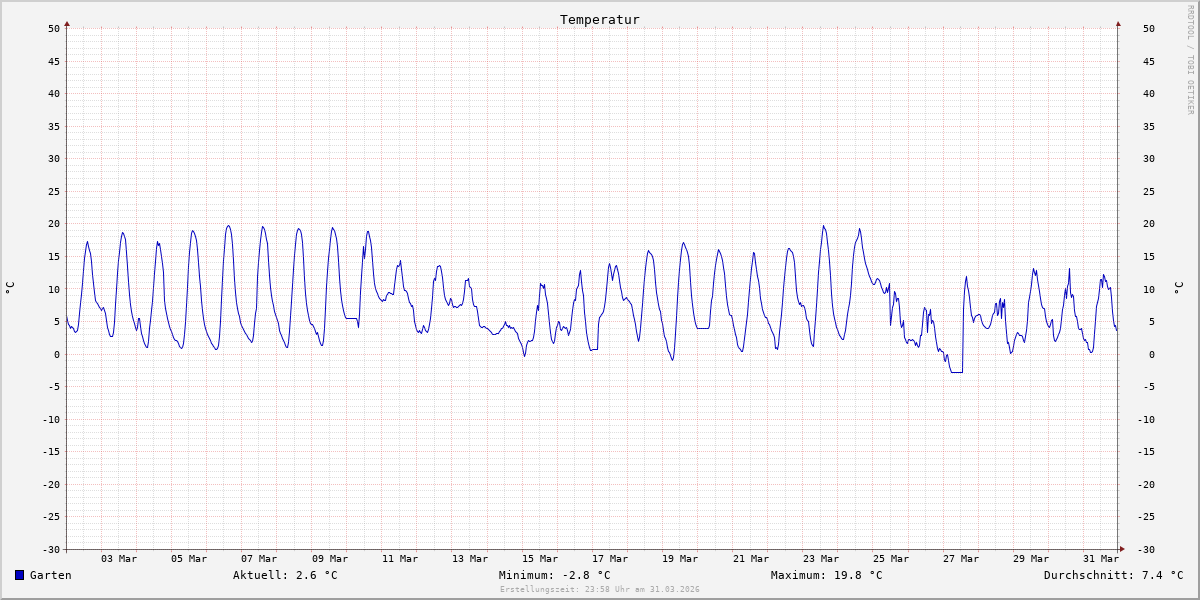Click the "15 Mar" date label
The image size is (1200, 600).
540,559
